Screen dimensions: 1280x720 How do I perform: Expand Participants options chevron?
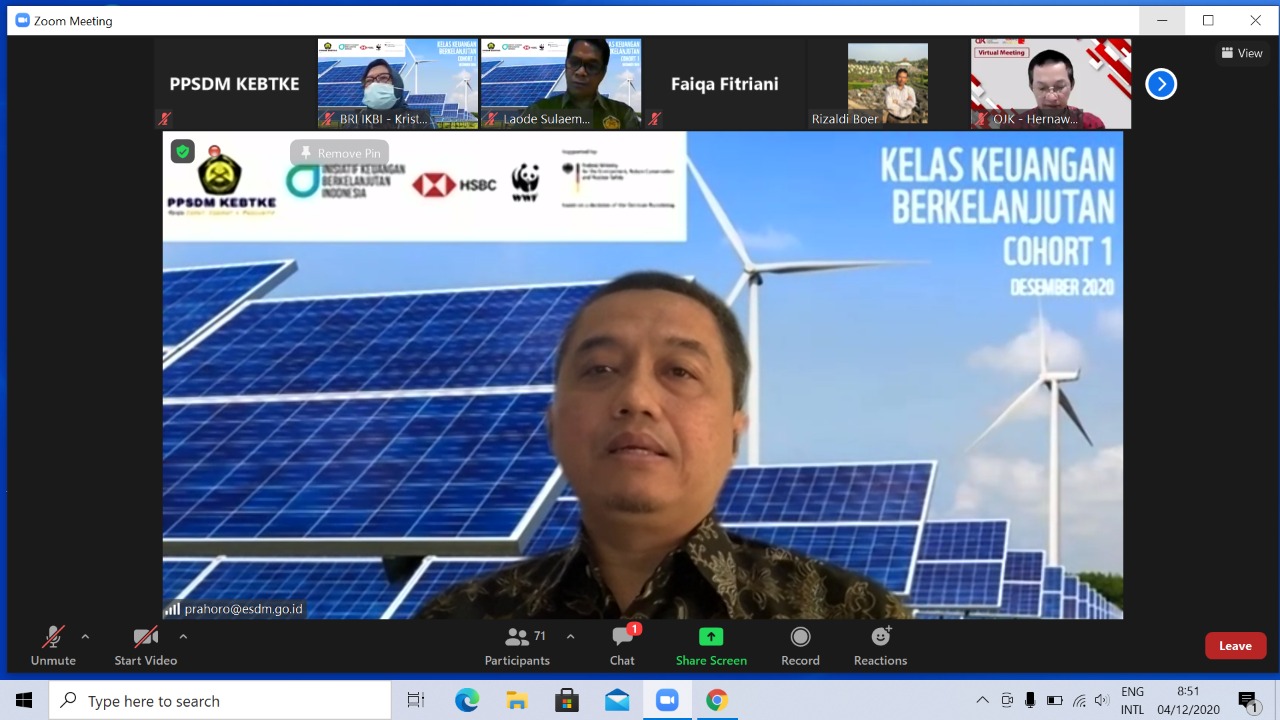coord(569,635)
